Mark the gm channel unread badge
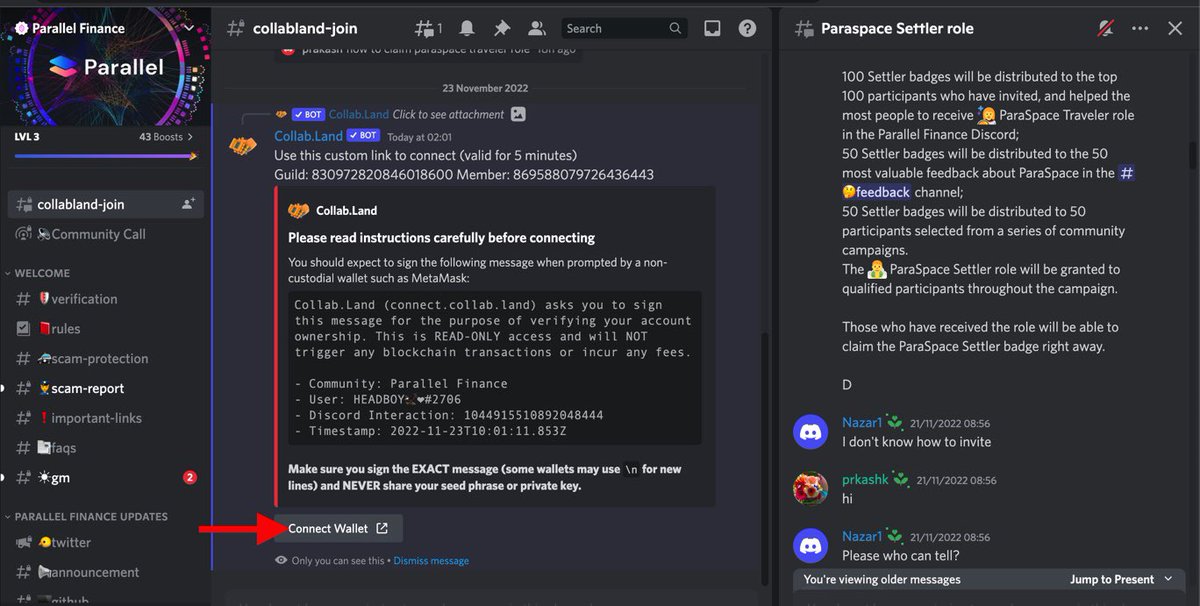 click(191, 477)
